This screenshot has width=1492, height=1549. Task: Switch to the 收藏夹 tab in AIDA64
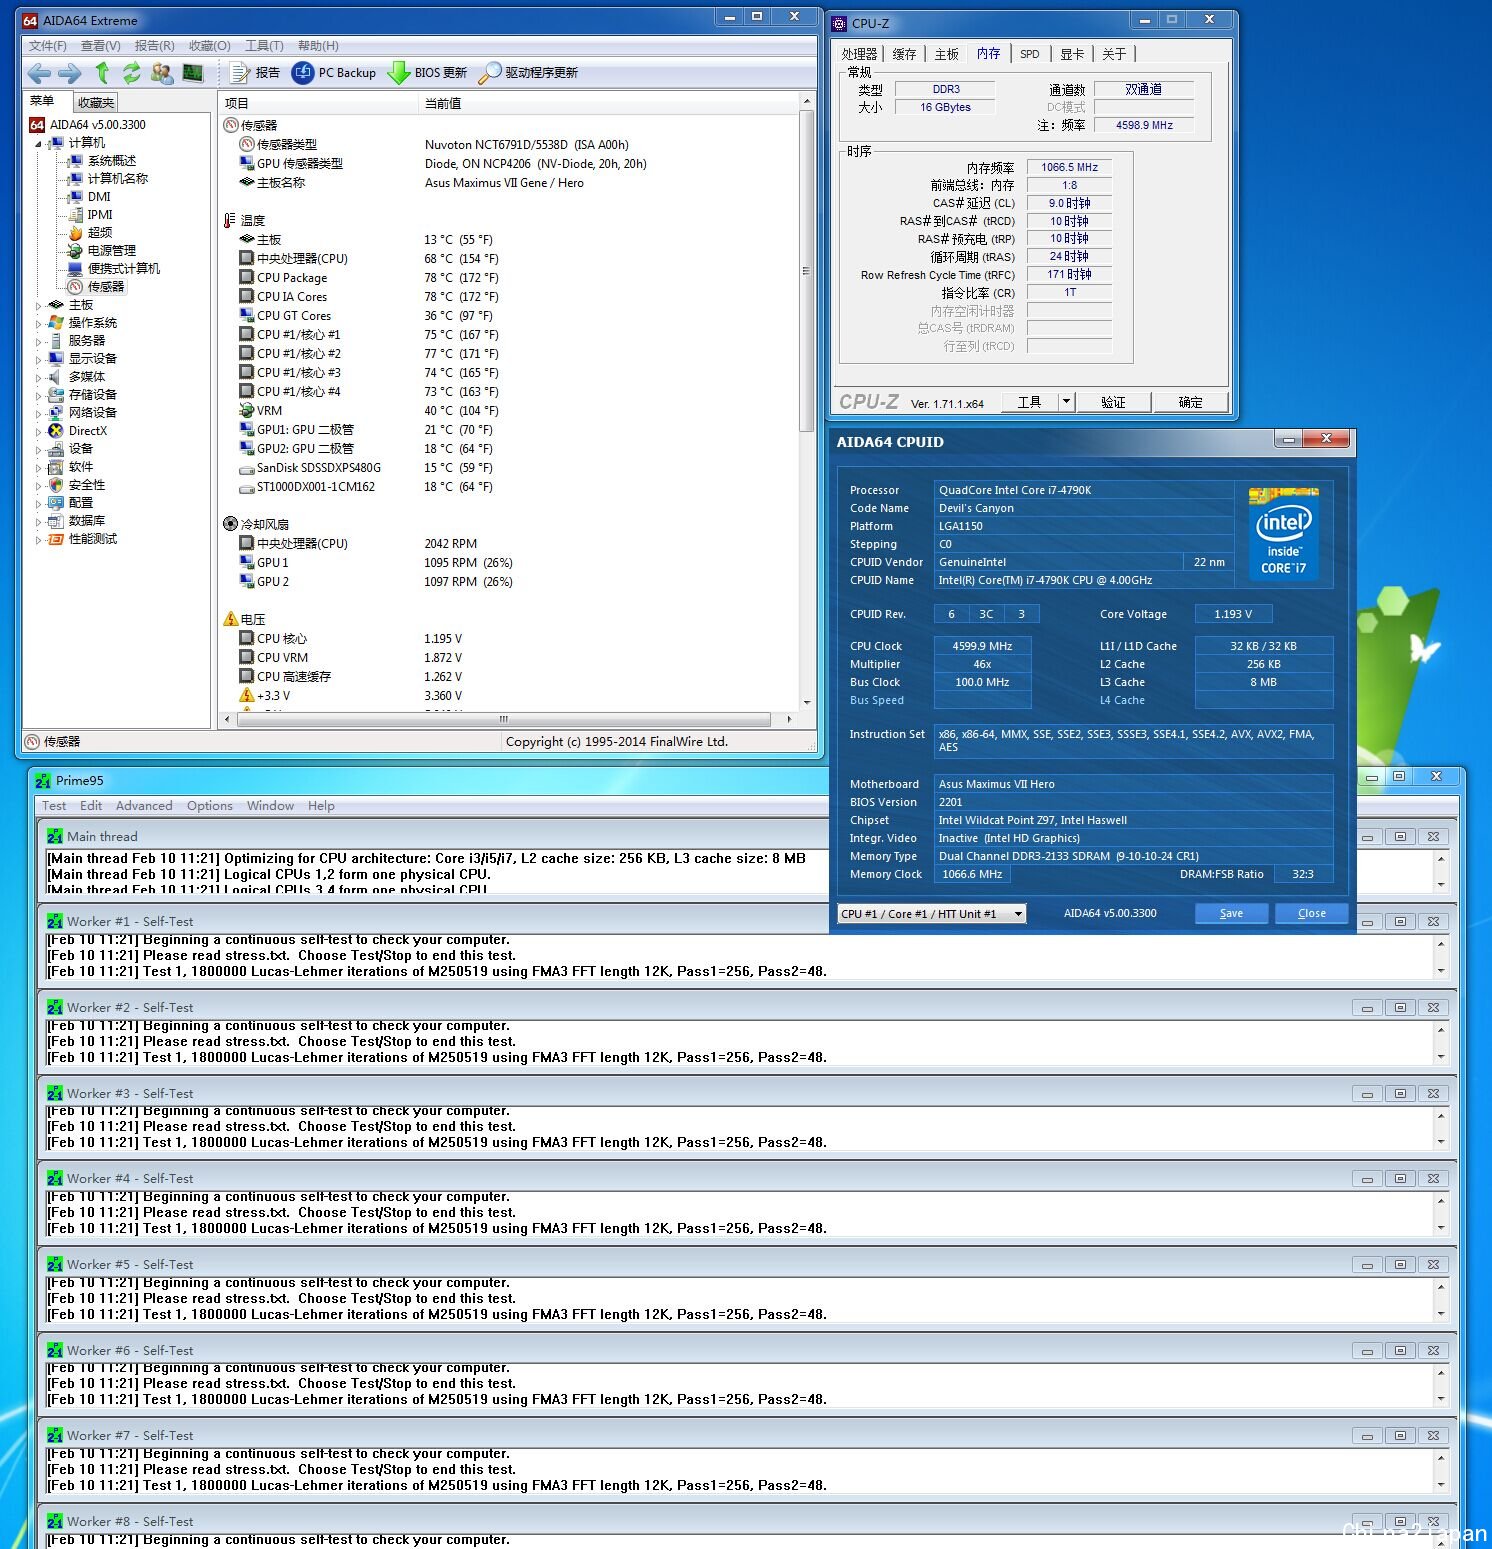pos(96,102)
